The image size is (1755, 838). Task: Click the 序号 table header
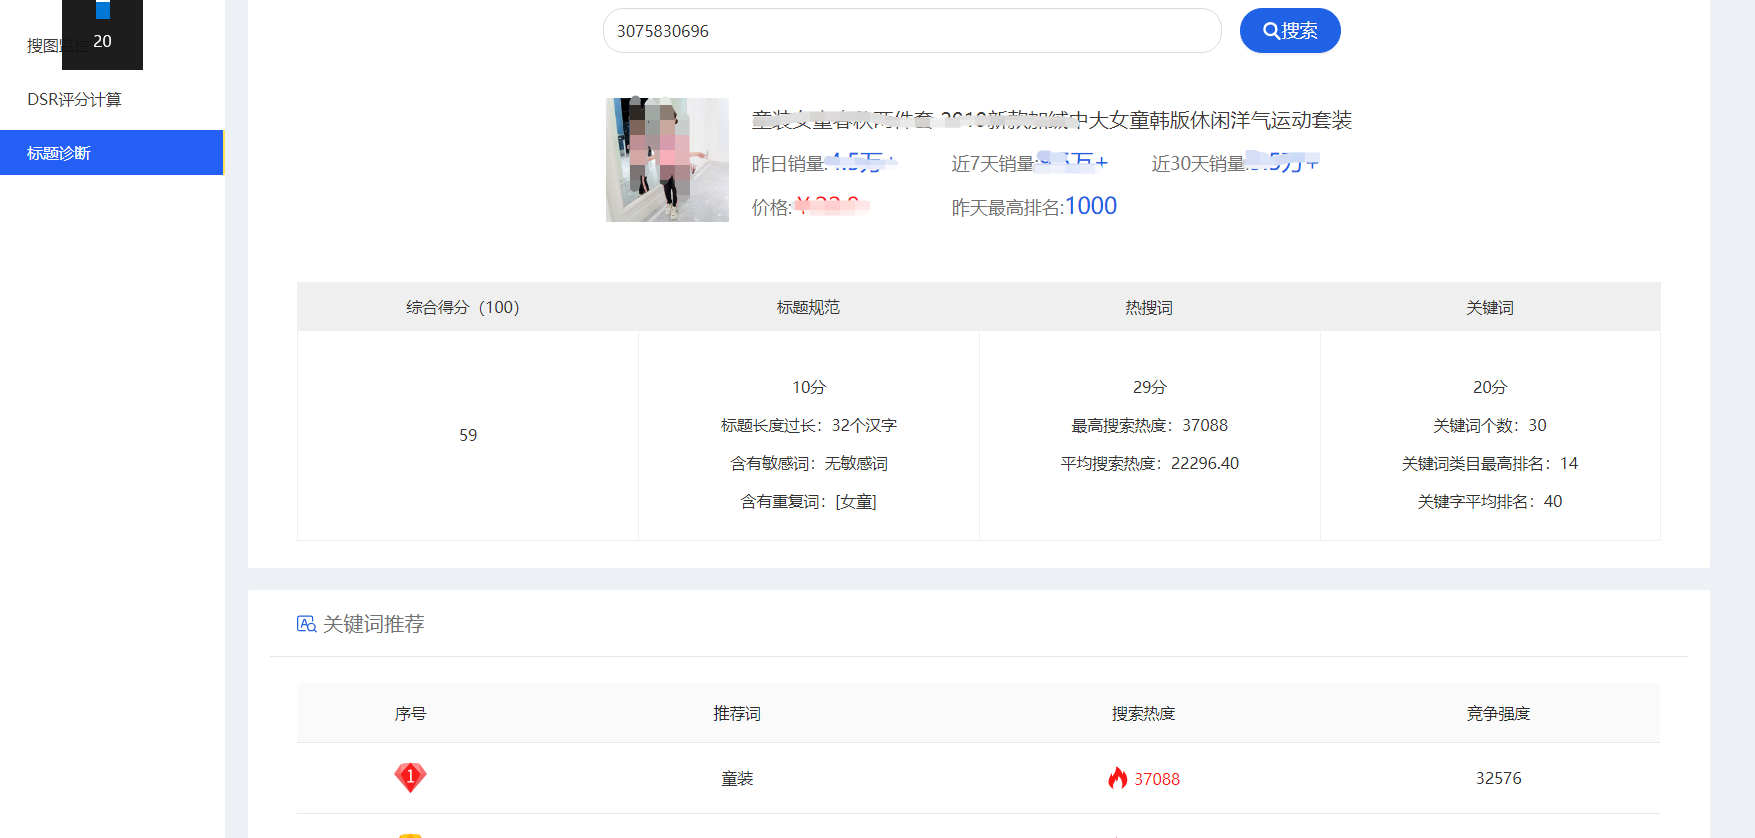410,713
